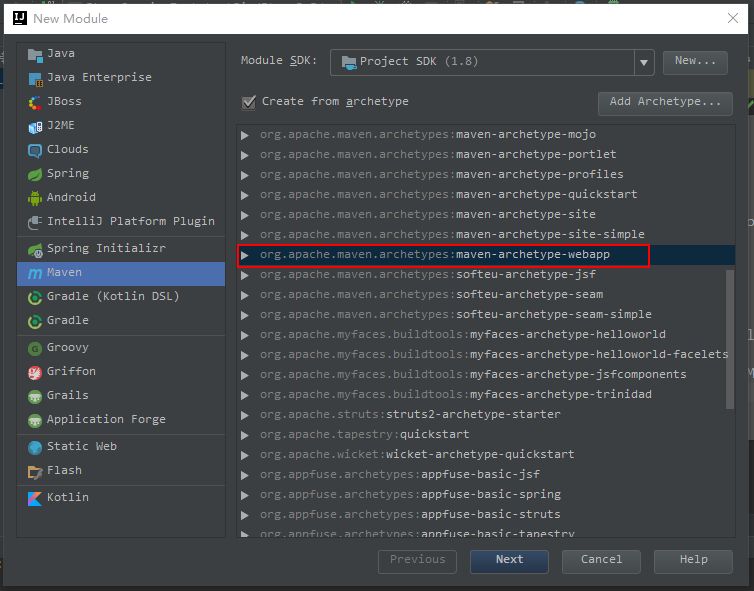
Task: Select the Groovy icon
Action: tap(35, 348)
